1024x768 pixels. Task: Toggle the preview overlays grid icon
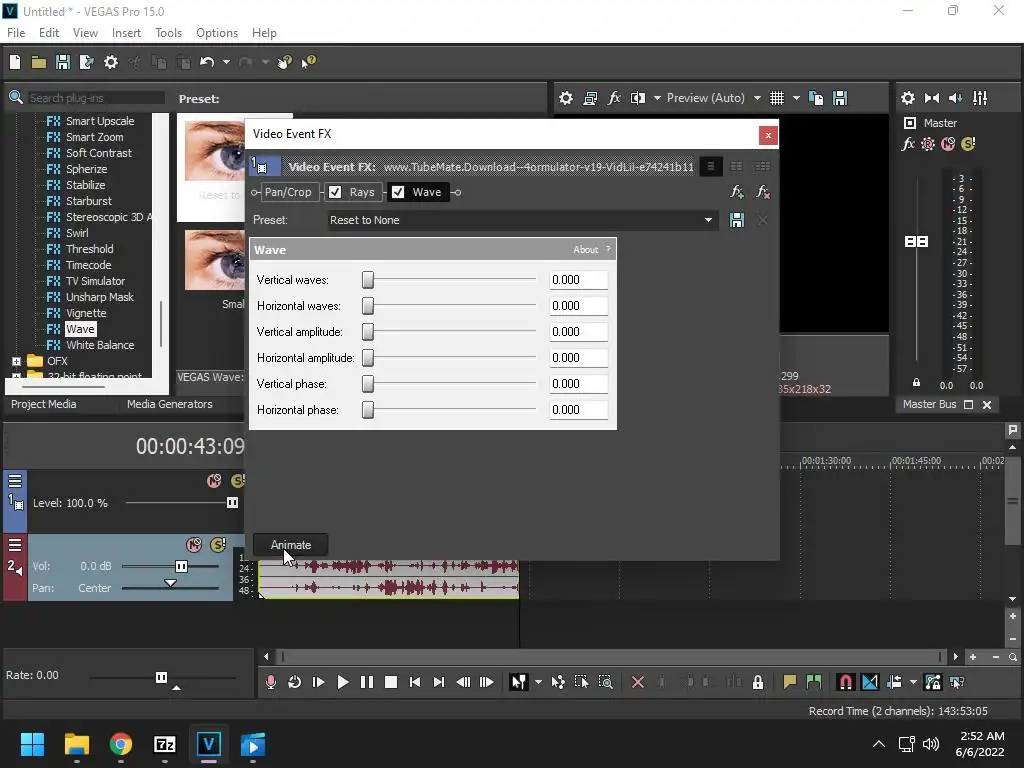pos(776,98)
